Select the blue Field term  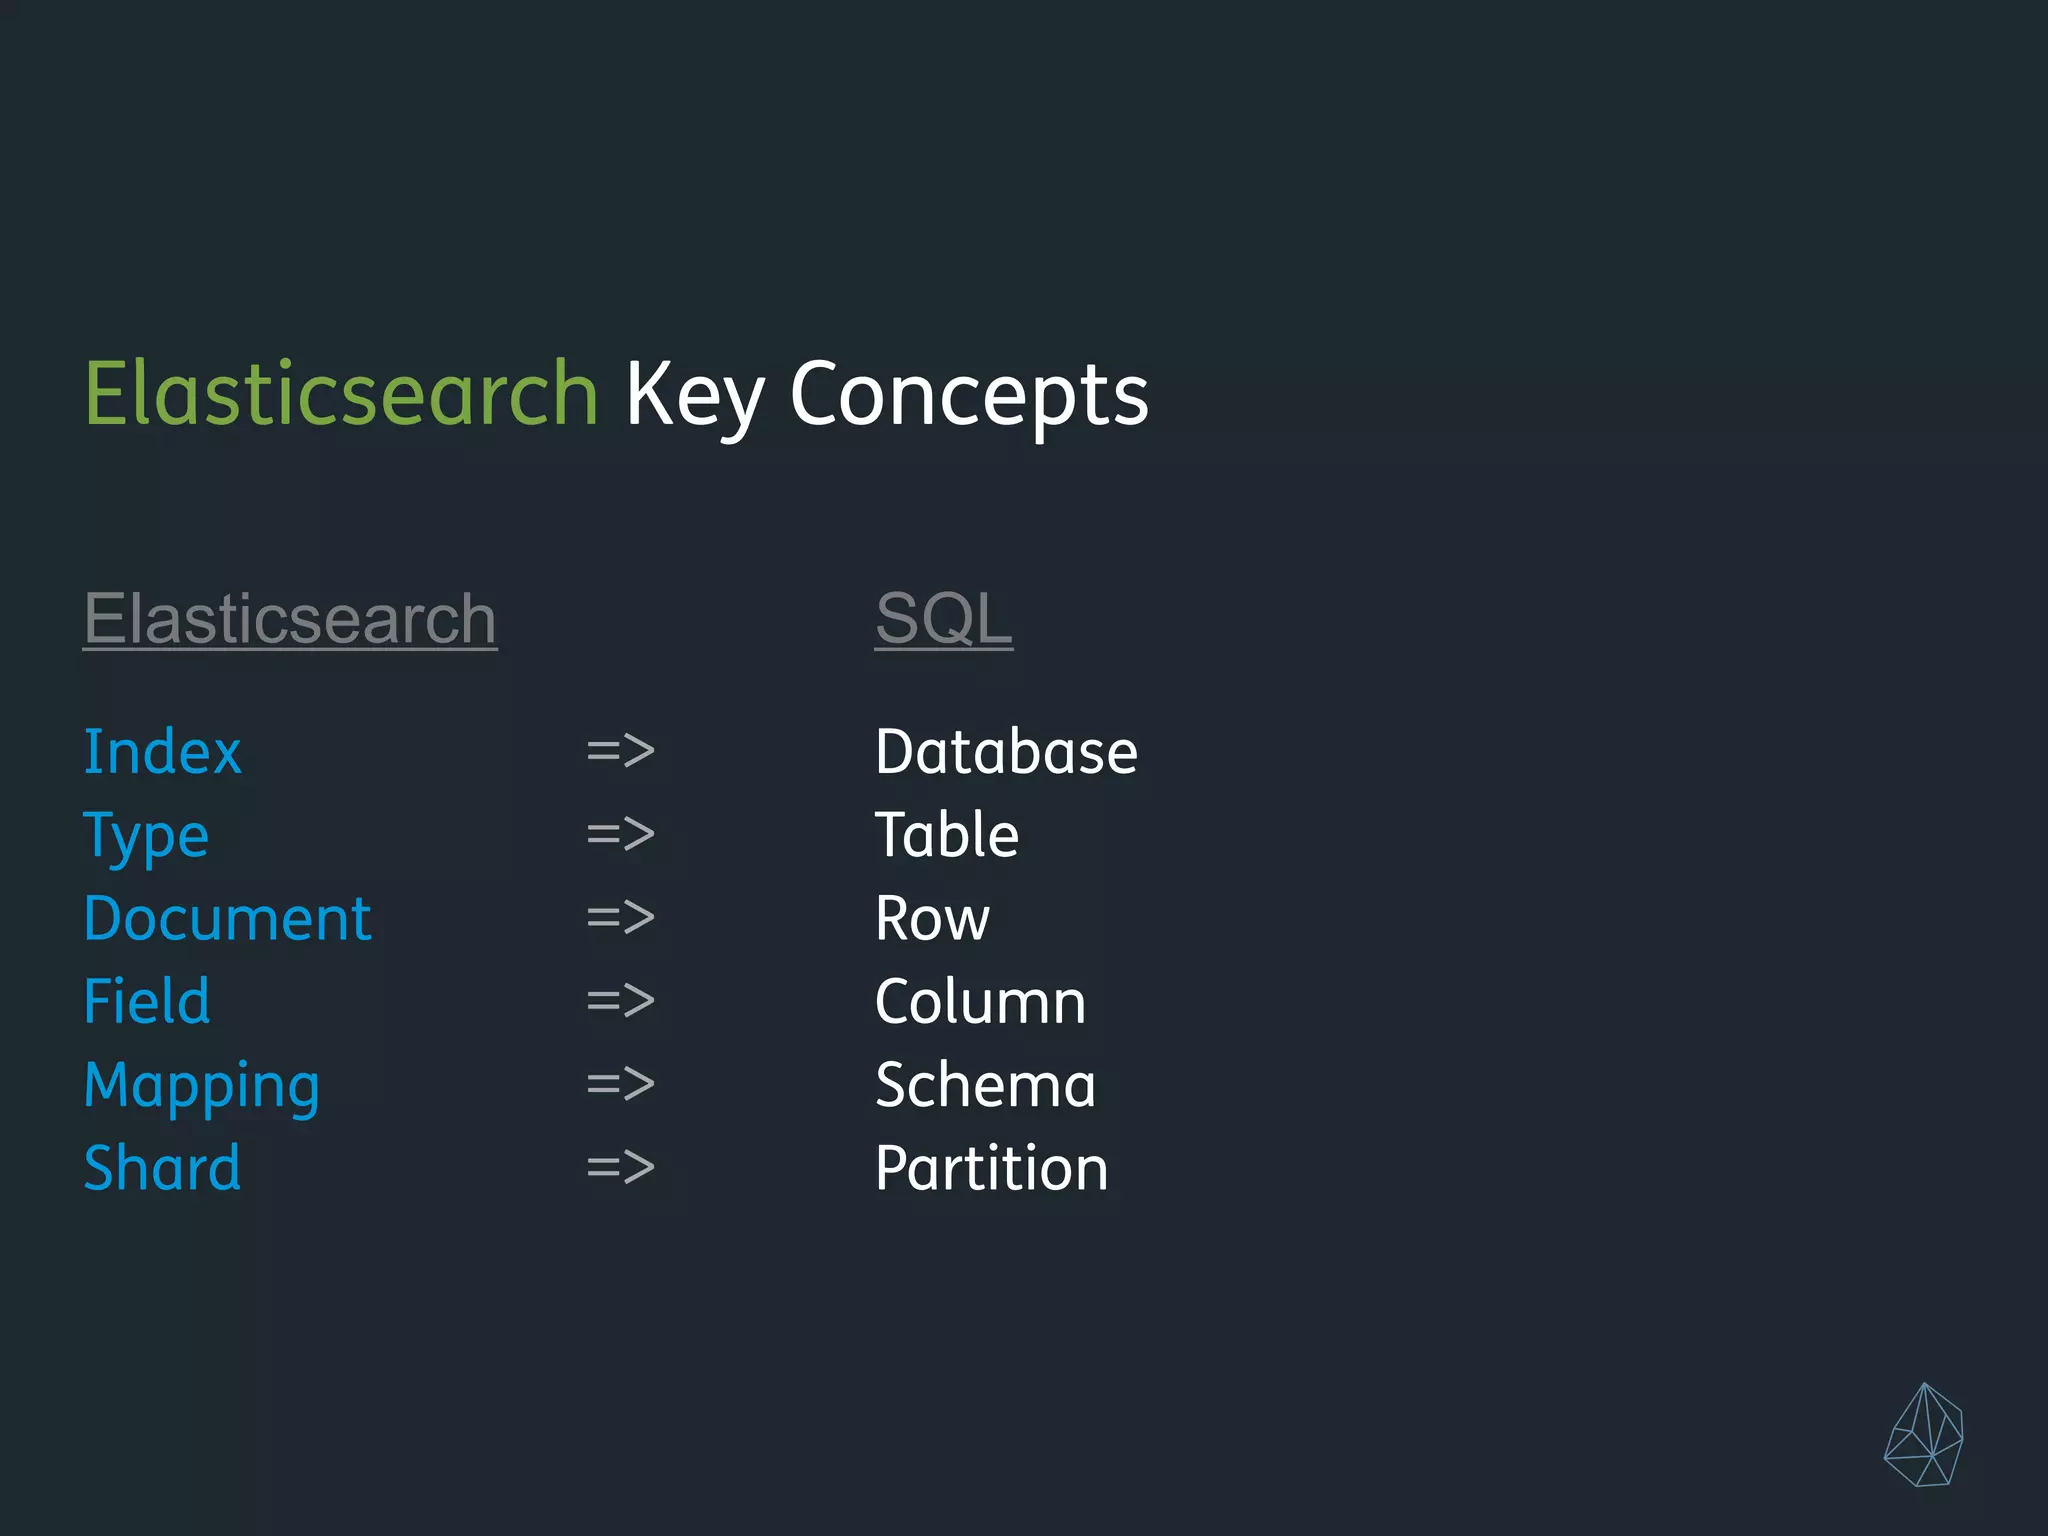pyautogui.click(x=147, y=1002)
